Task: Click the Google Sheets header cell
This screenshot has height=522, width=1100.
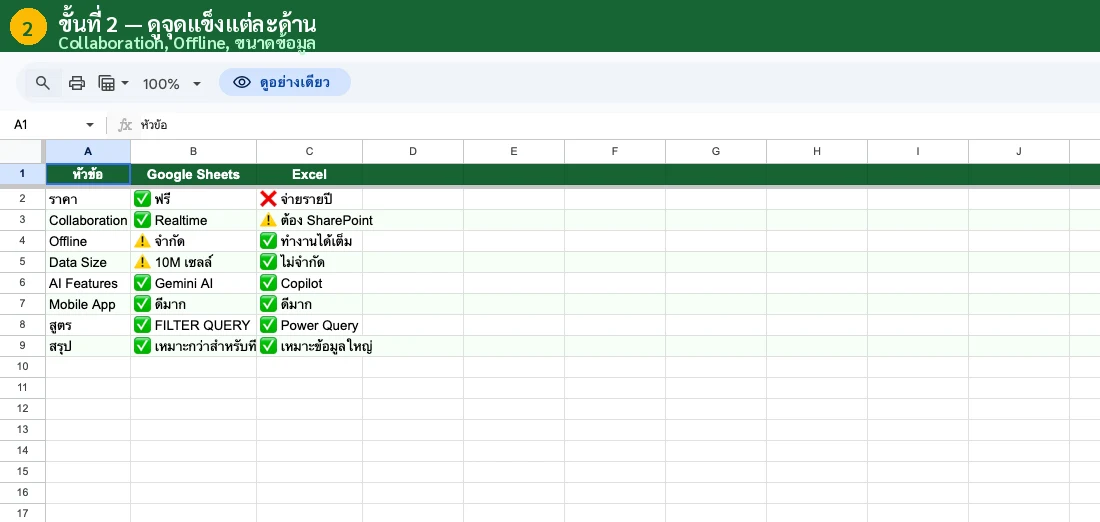Action: 194,174
